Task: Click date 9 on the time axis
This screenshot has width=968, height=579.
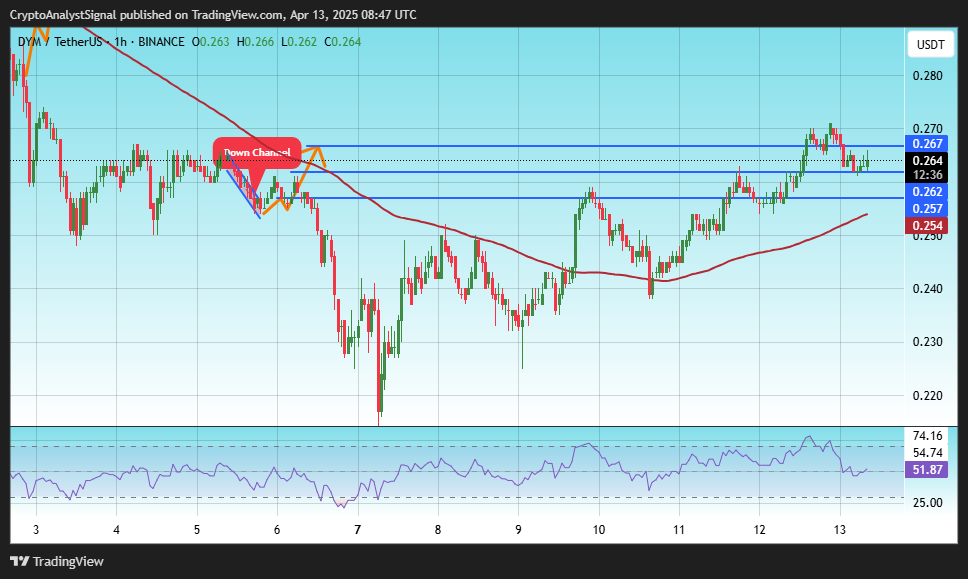Action: (518, 529)
